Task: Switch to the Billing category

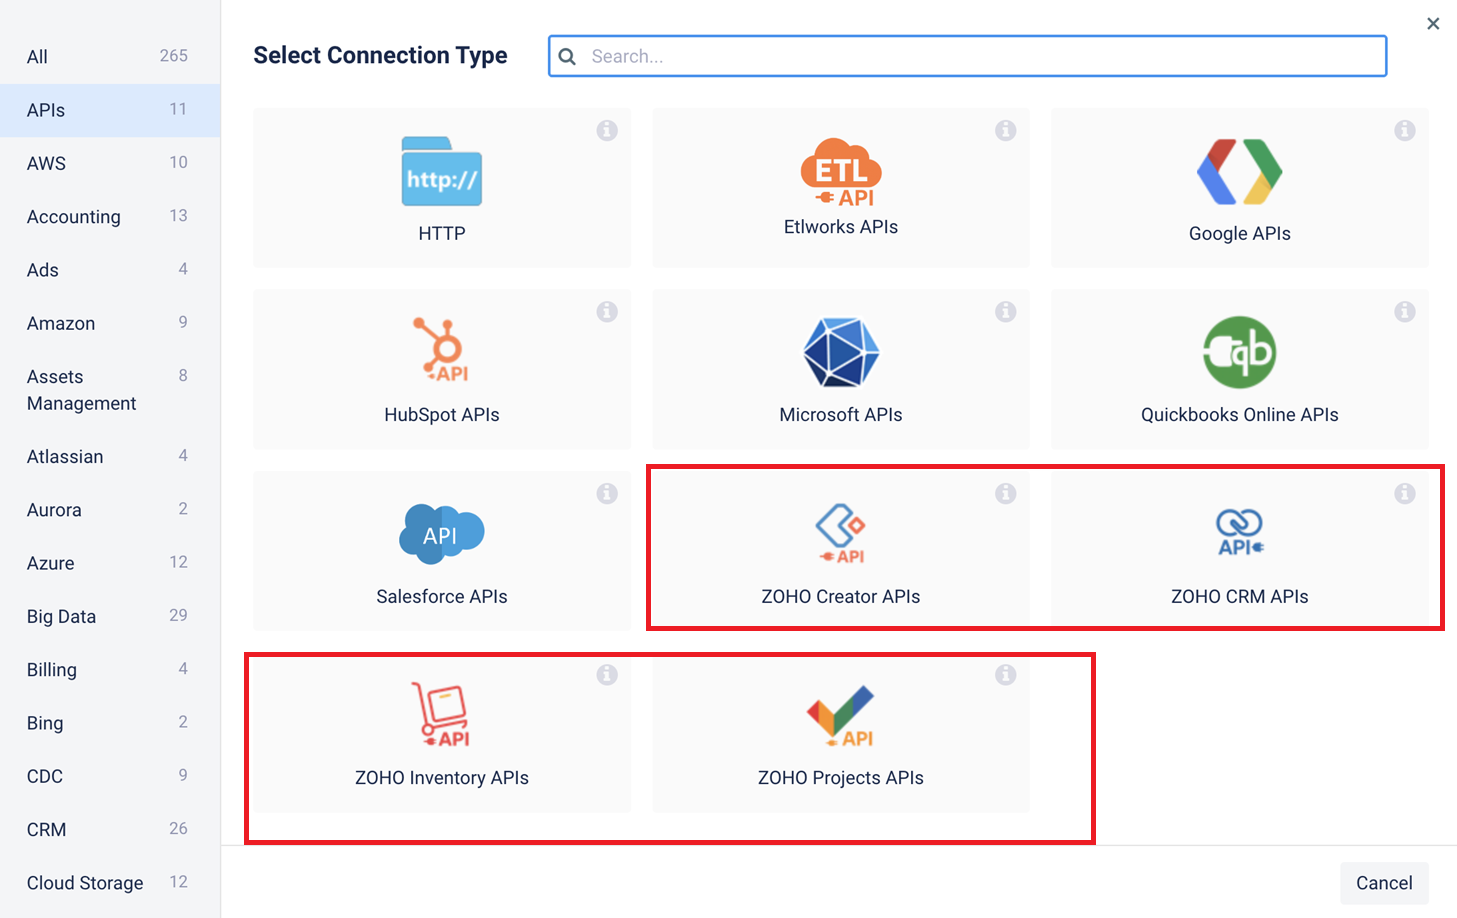Action: 110,670
